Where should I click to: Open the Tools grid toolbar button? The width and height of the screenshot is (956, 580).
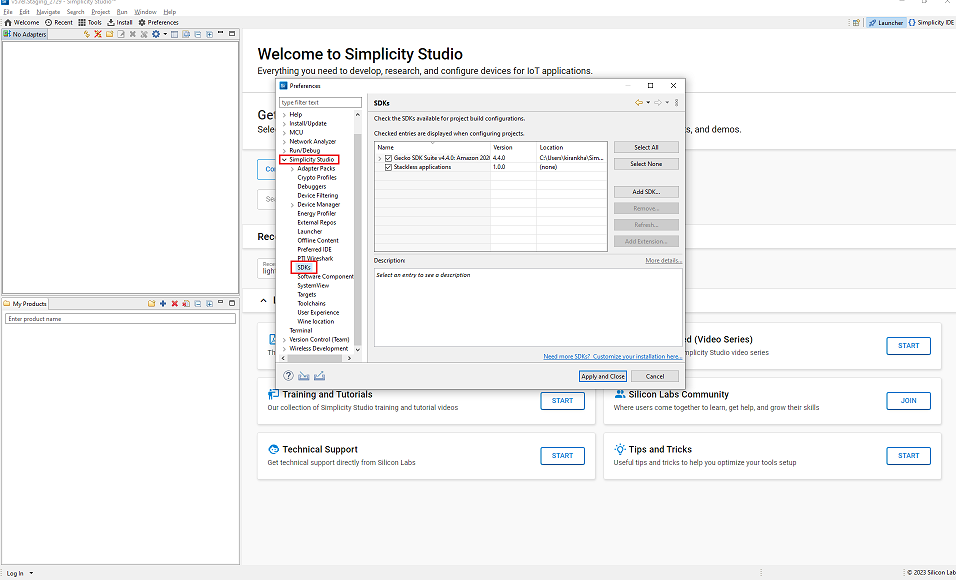(x=90, y=23)
